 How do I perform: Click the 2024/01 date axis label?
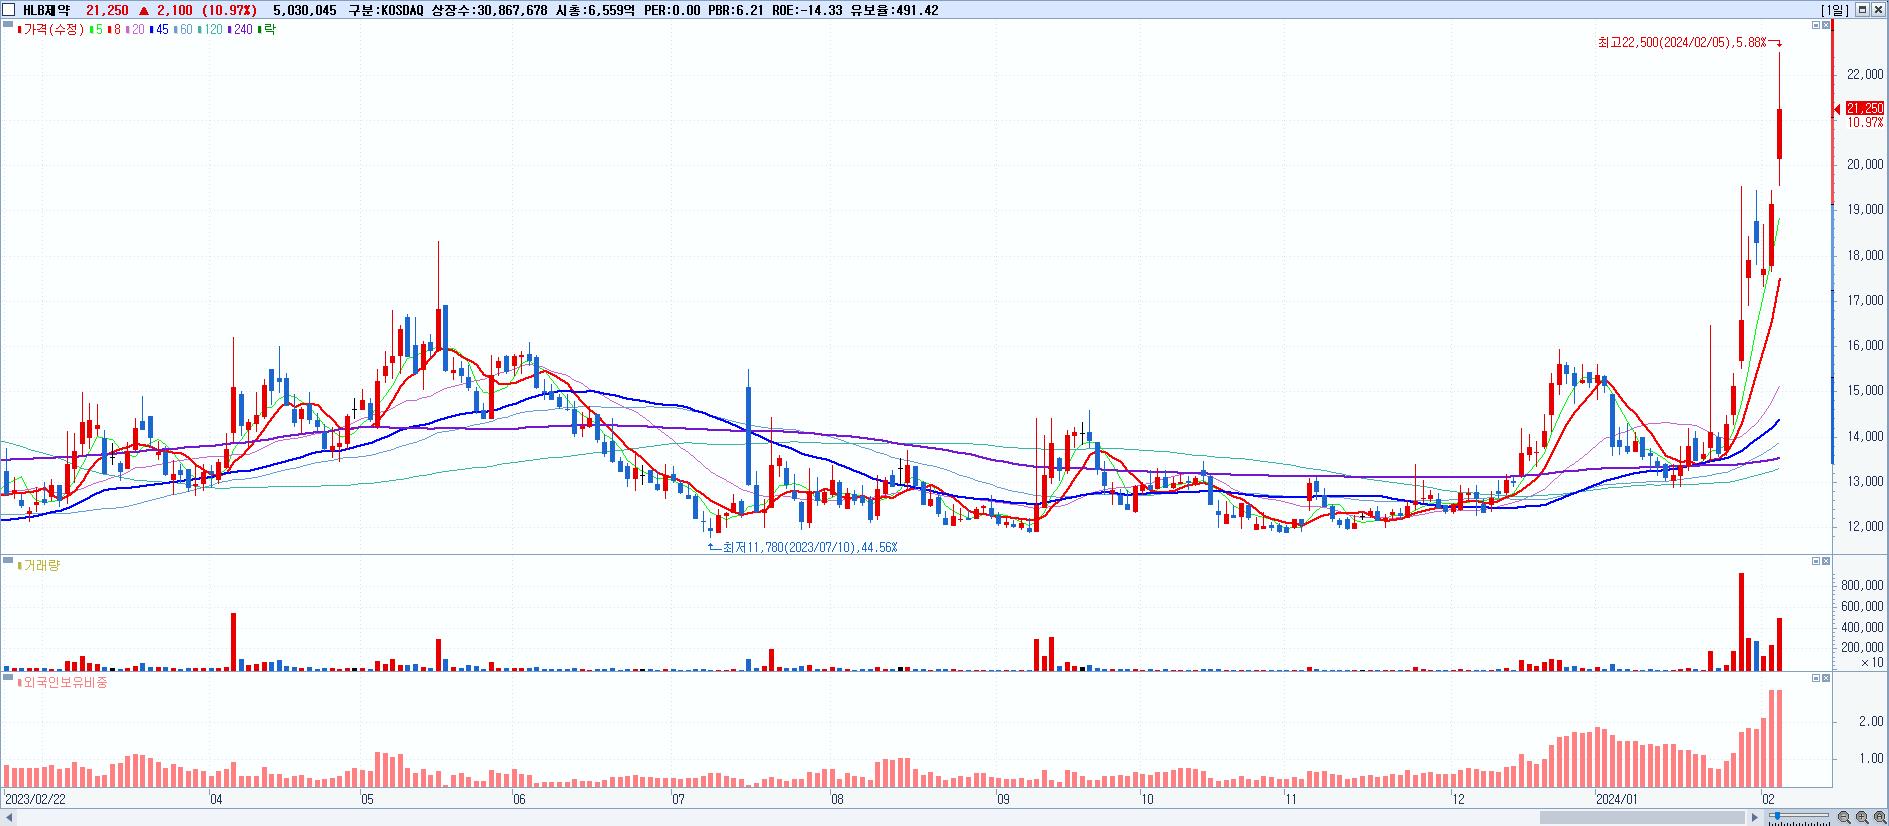click(1616, 799)
